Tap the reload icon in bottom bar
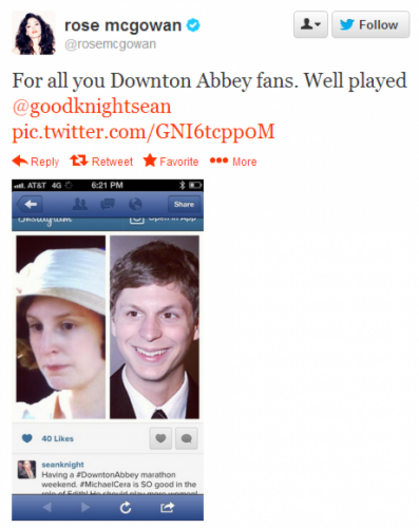 tap(126, 507)
